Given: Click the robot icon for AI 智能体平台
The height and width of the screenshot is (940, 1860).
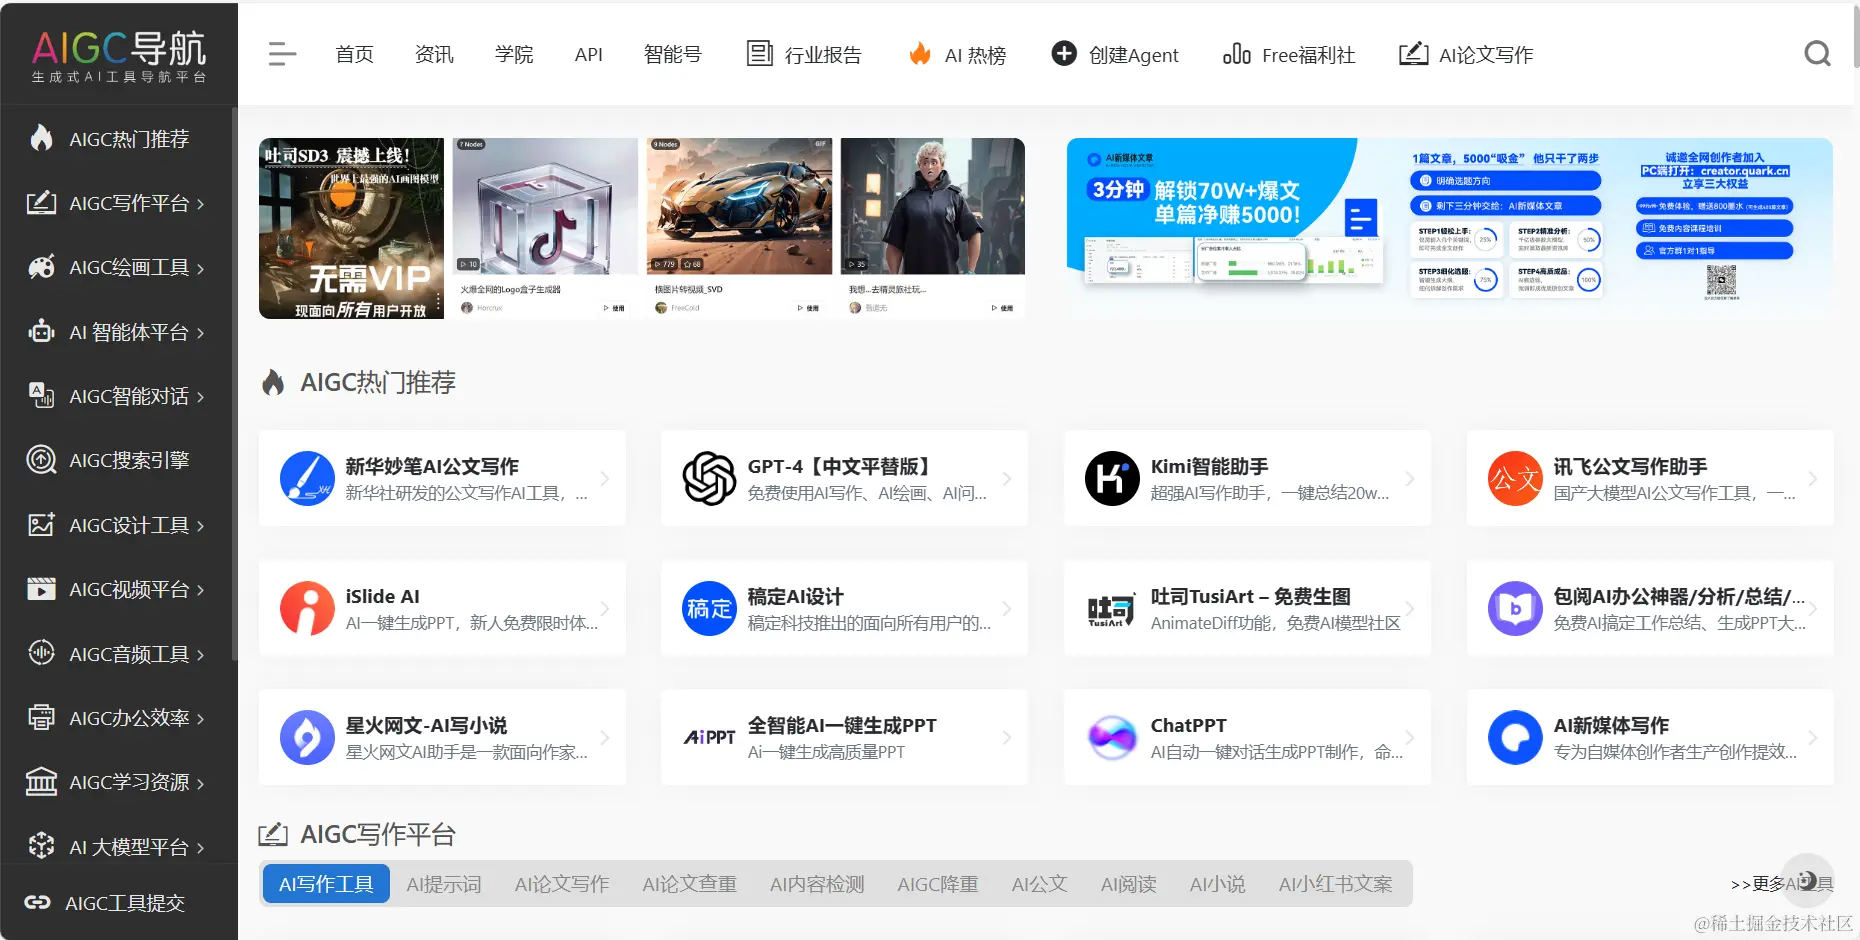Looking at the screenshot, I should pos(41,332).
